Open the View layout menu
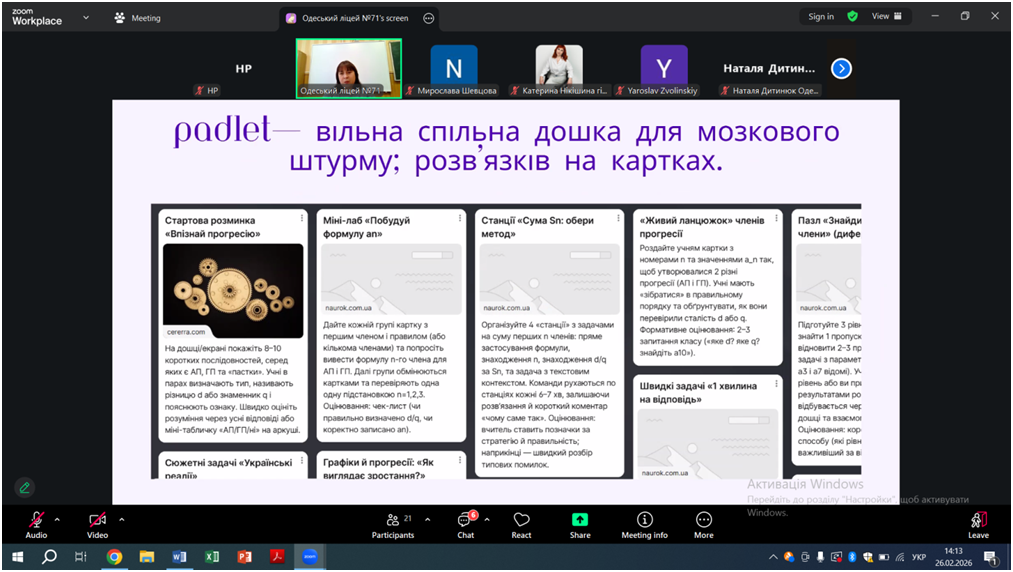 [x=886, y=17]
